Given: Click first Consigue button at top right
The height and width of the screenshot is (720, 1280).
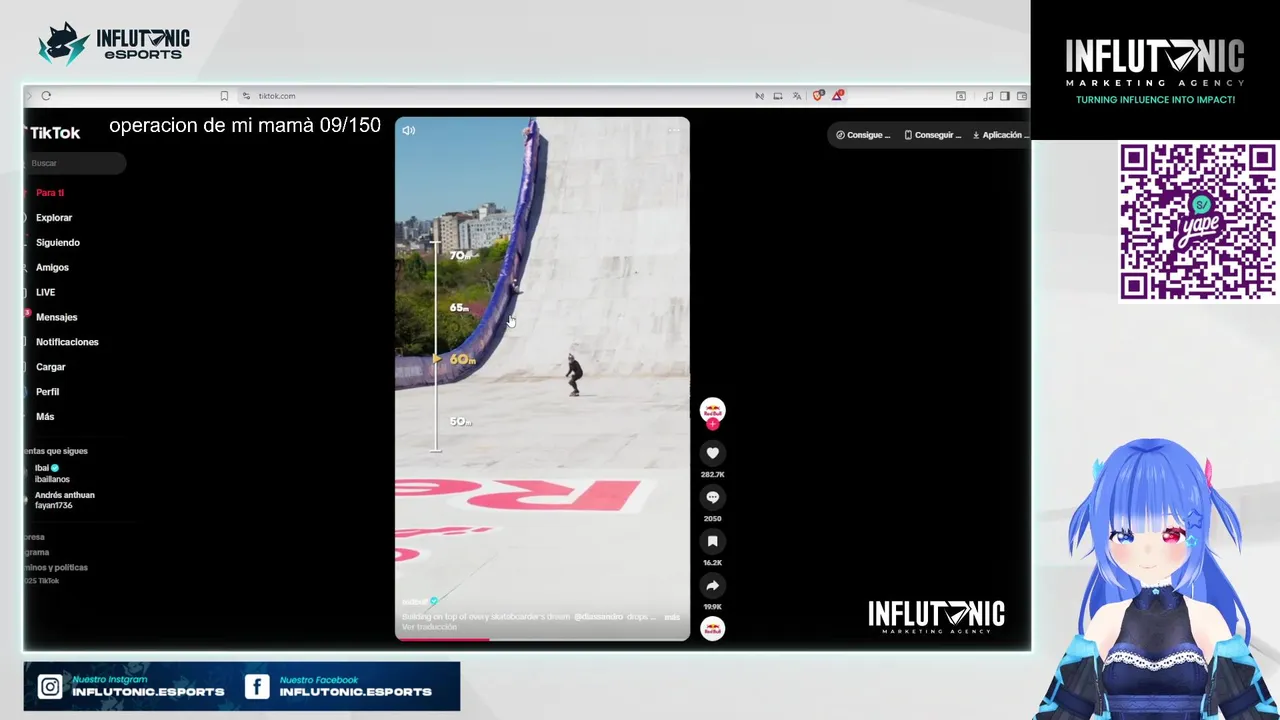Looking at the screenshot, I should coord(863,135).
